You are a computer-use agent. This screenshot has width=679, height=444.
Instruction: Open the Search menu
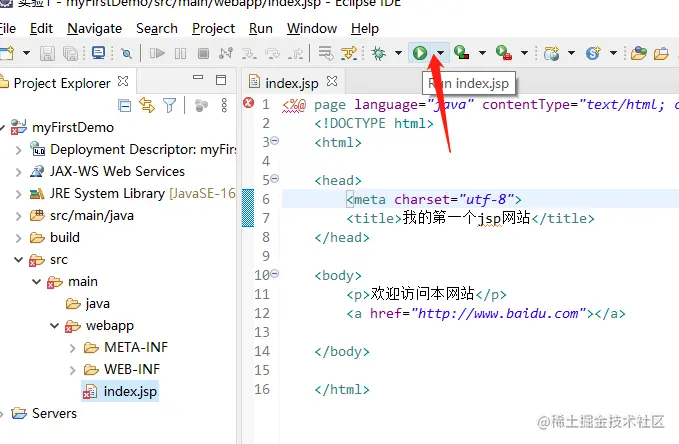coord(157,29)
